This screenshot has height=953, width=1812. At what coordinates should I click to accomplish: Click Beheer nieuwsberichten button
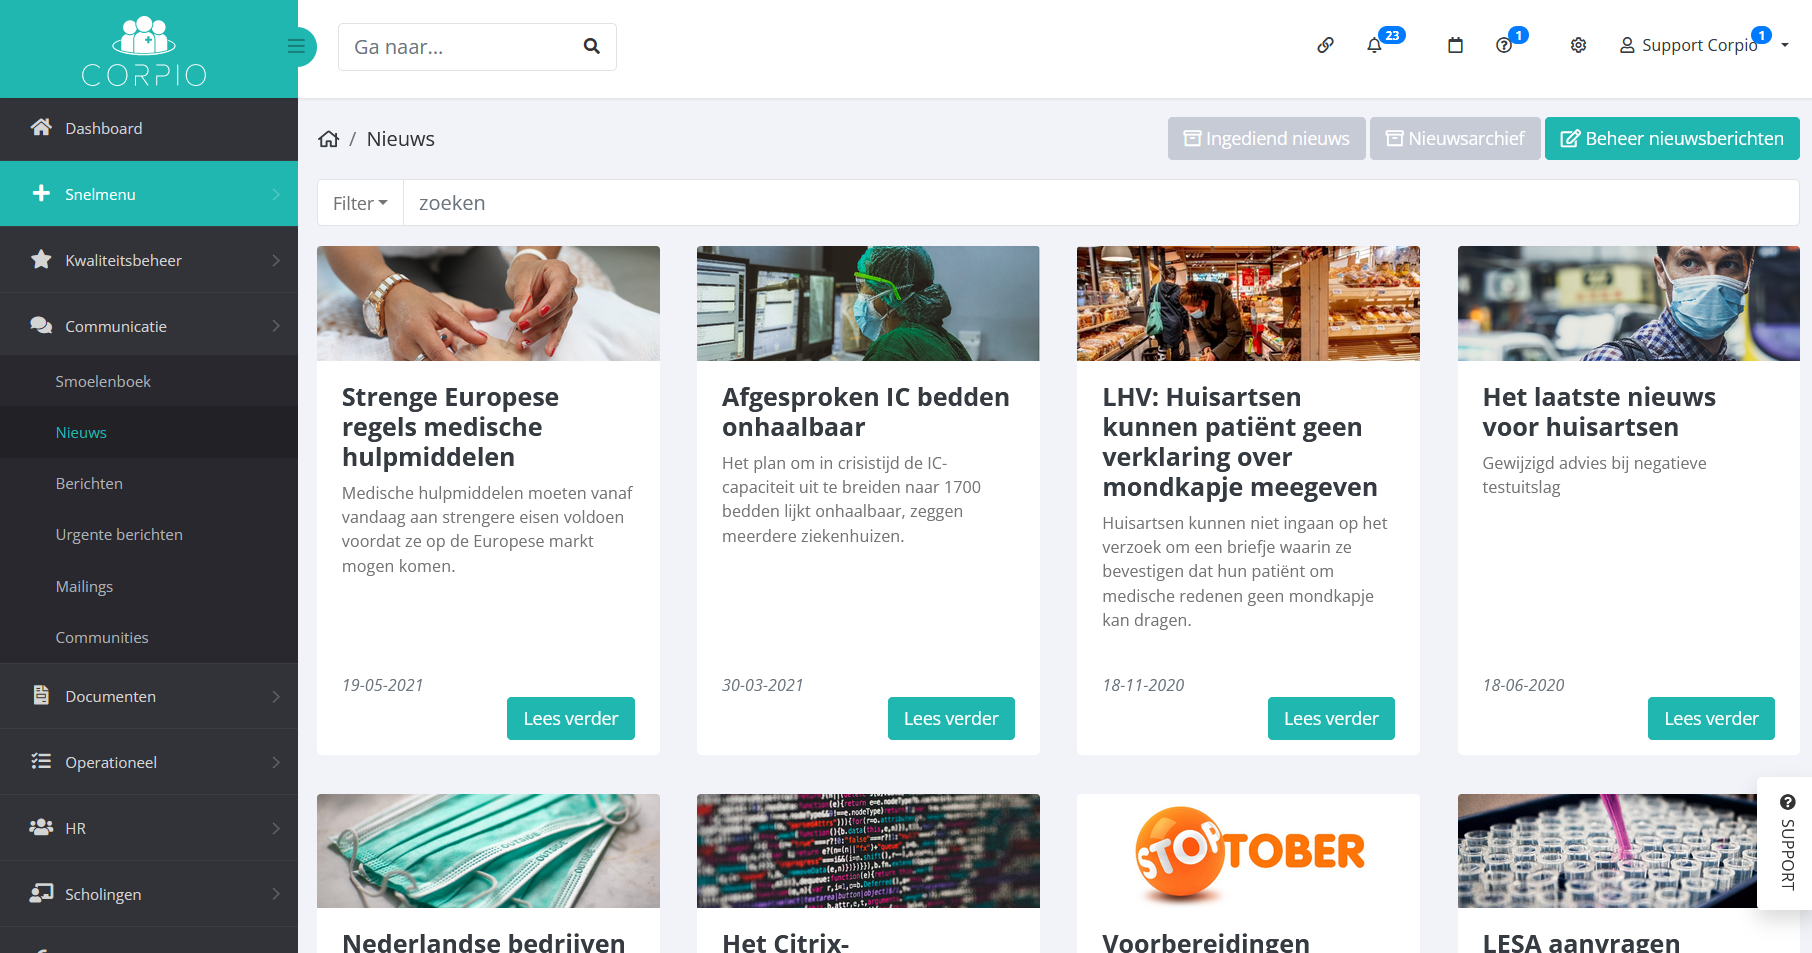1672,139
